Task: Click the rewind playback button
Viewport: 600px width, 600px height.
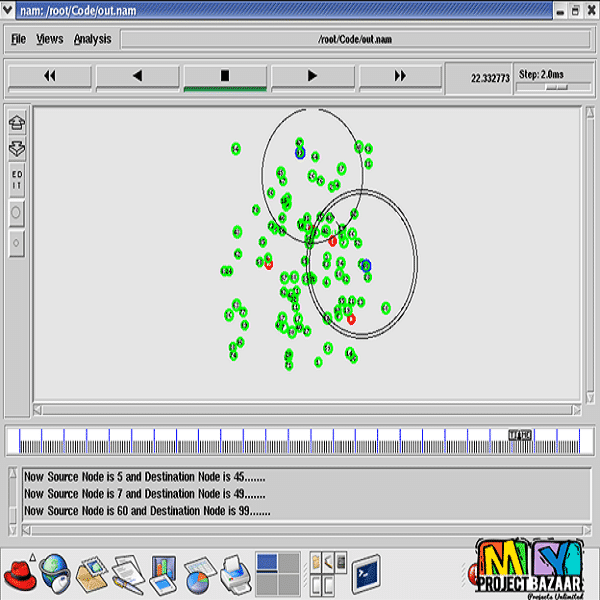Action: (x=49, y=76)
